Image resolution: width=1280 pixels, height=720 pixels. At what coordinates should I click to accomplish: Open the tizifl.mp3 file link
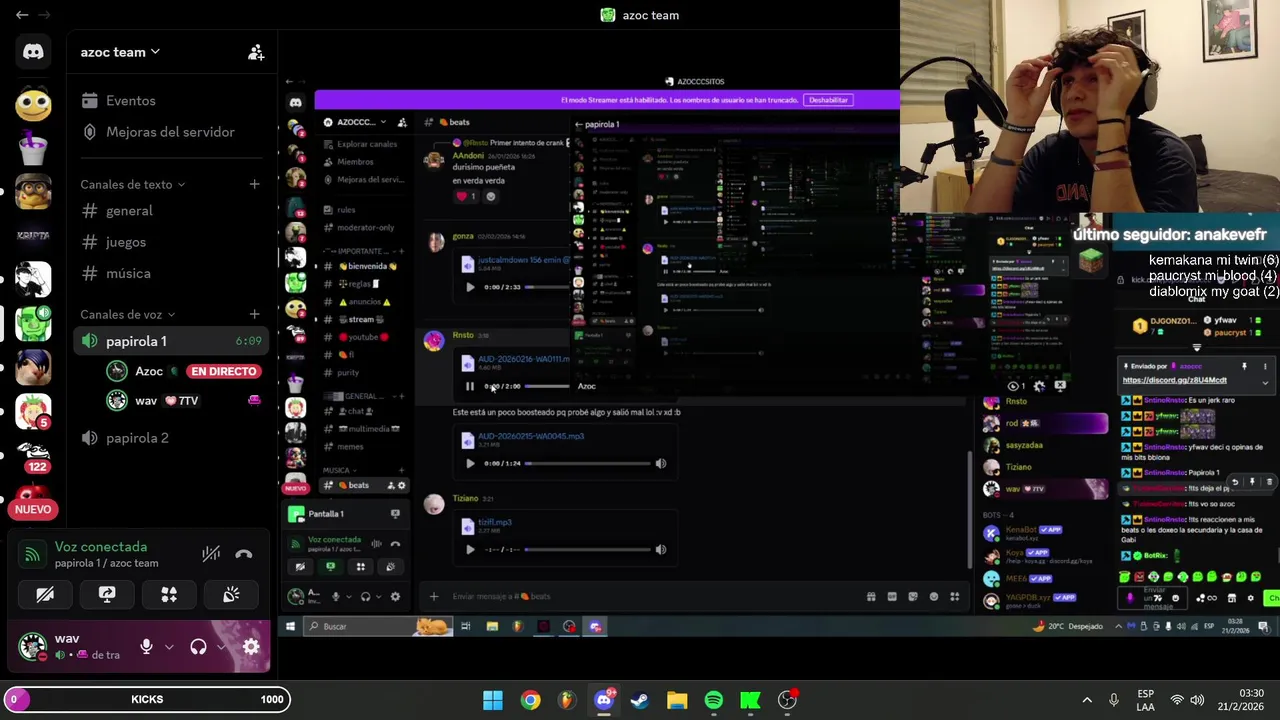click(495, 522)
